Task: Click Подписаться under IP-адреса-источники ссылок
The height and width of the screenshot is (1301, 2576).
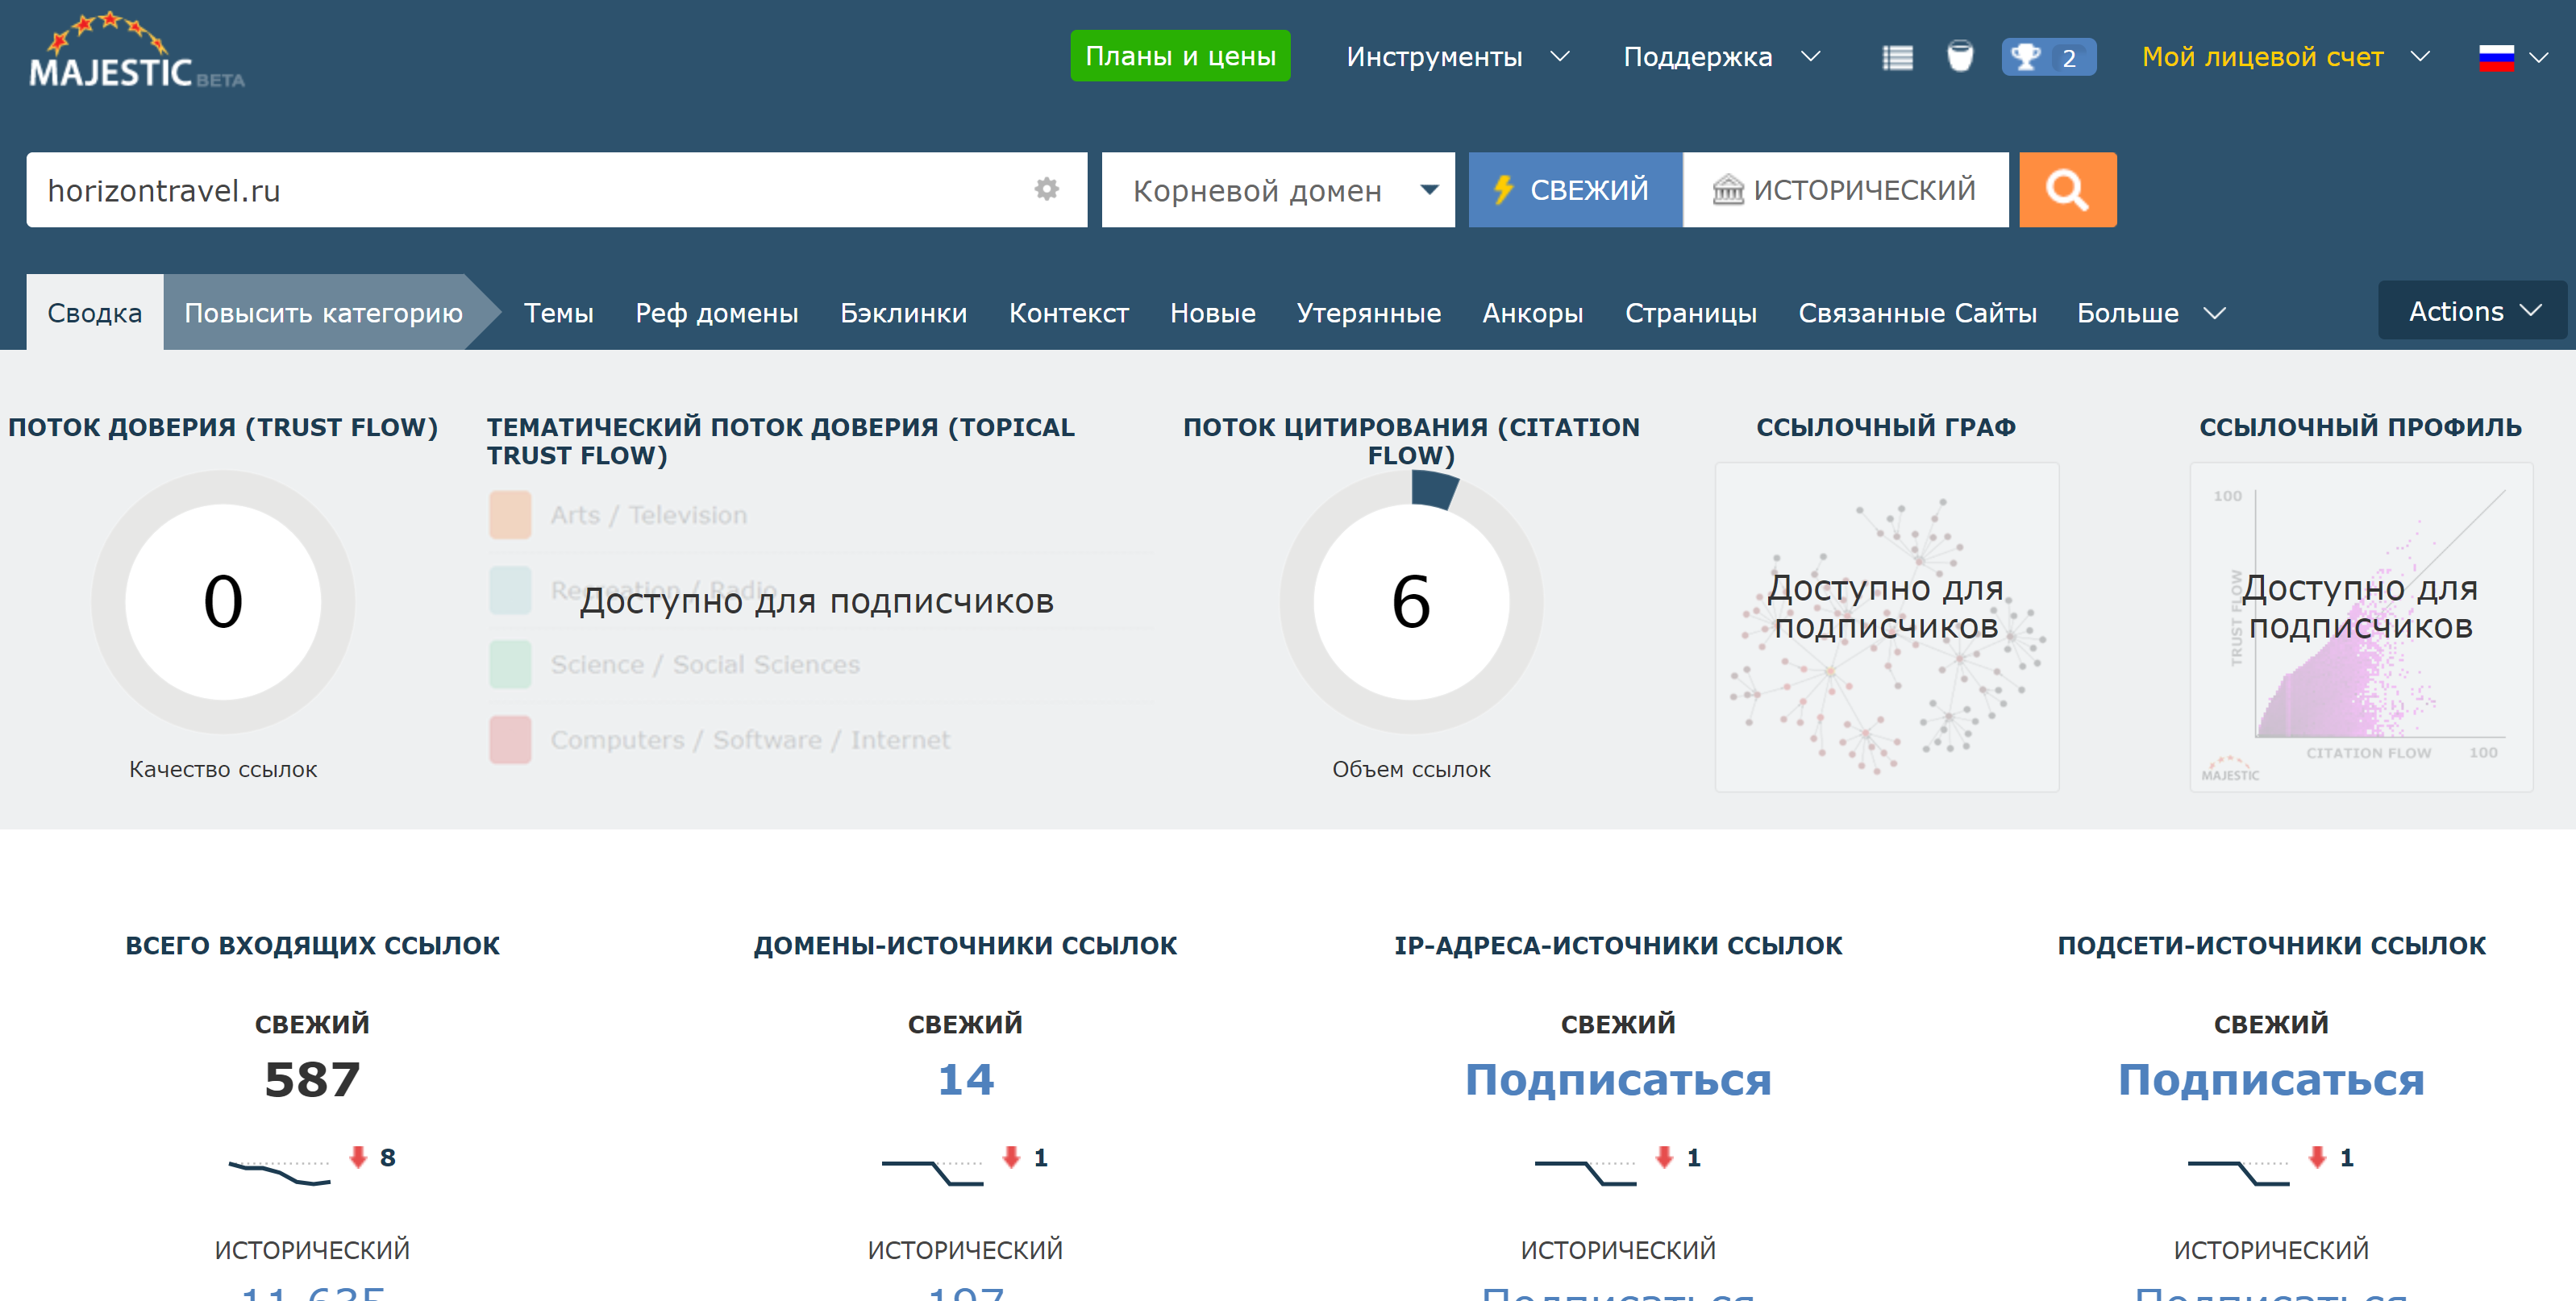Action: 1618,1079
